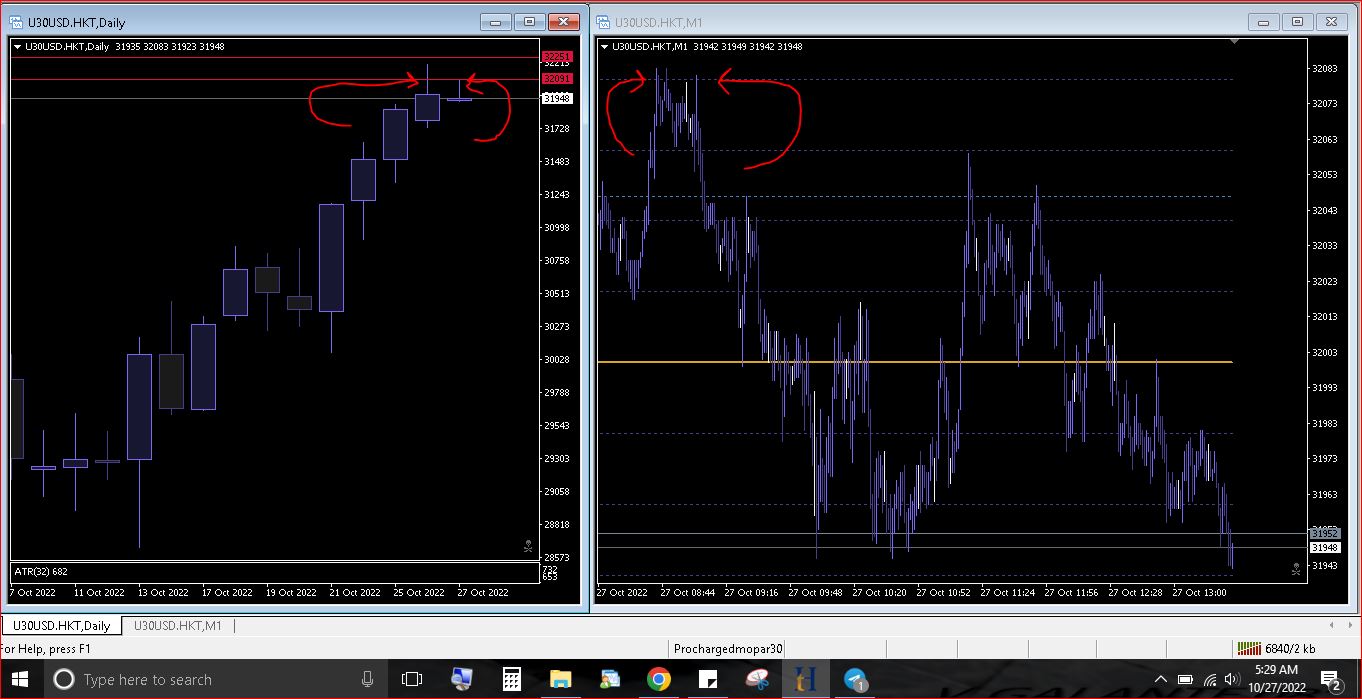This screenshot has height=699, width=1362.
Task: Click the 31943 price on M1 axis
Action: click(1324, 565)
